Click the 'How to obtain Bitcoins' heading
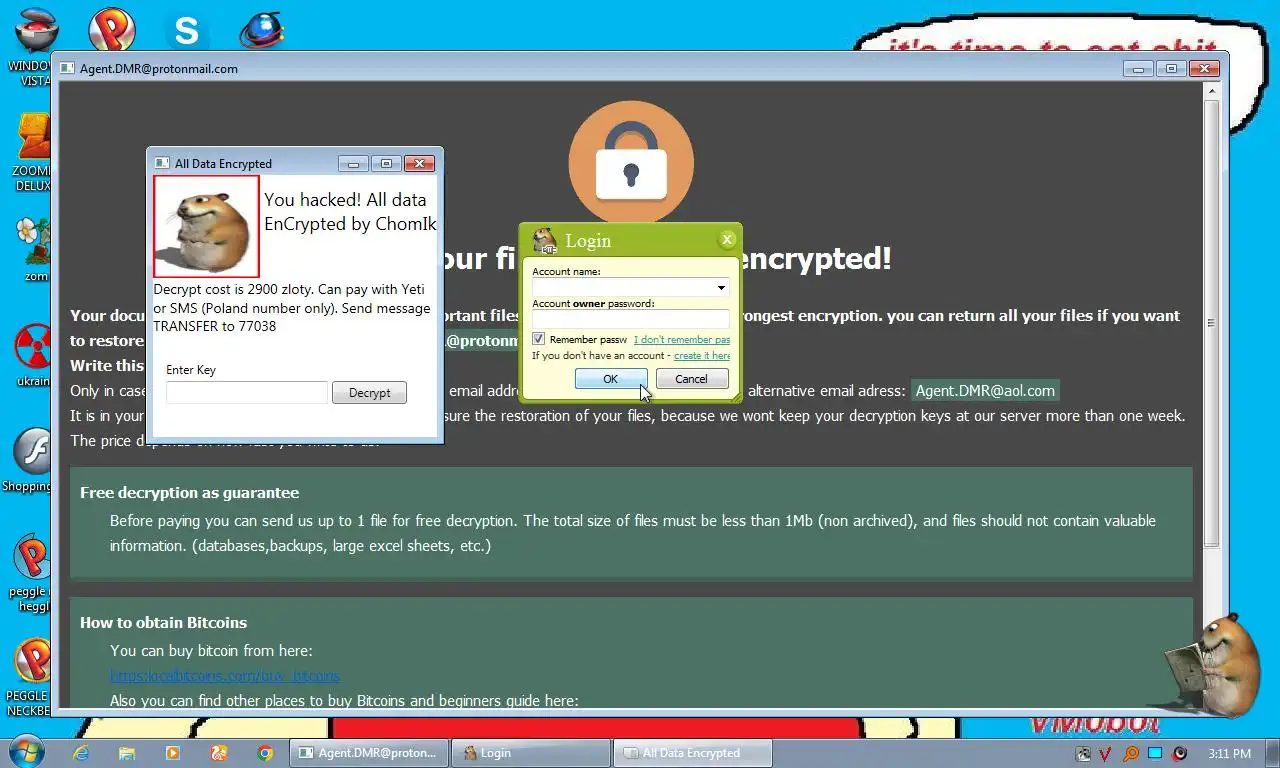 163,622
